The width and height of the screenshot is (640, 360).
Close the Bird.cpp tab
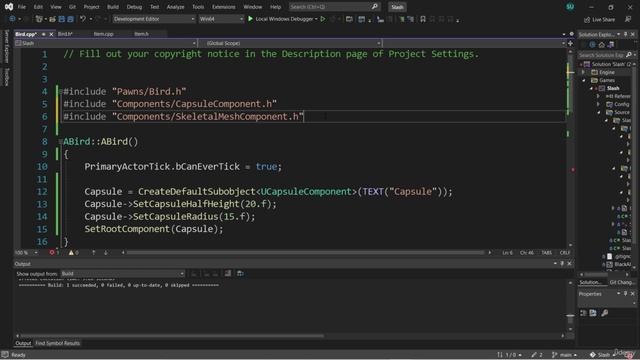51,34
